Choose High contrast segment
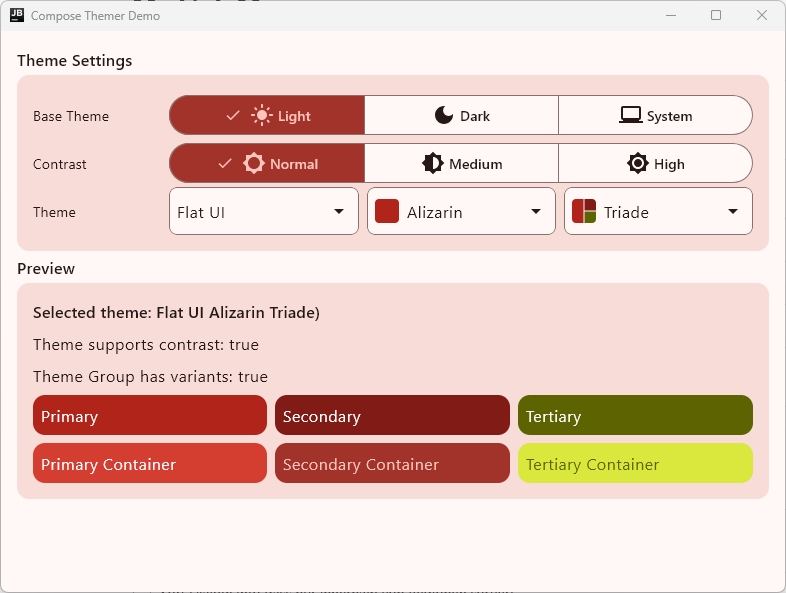Image resolution: width=786 pixels, height=593 pixels. [655, 163]
